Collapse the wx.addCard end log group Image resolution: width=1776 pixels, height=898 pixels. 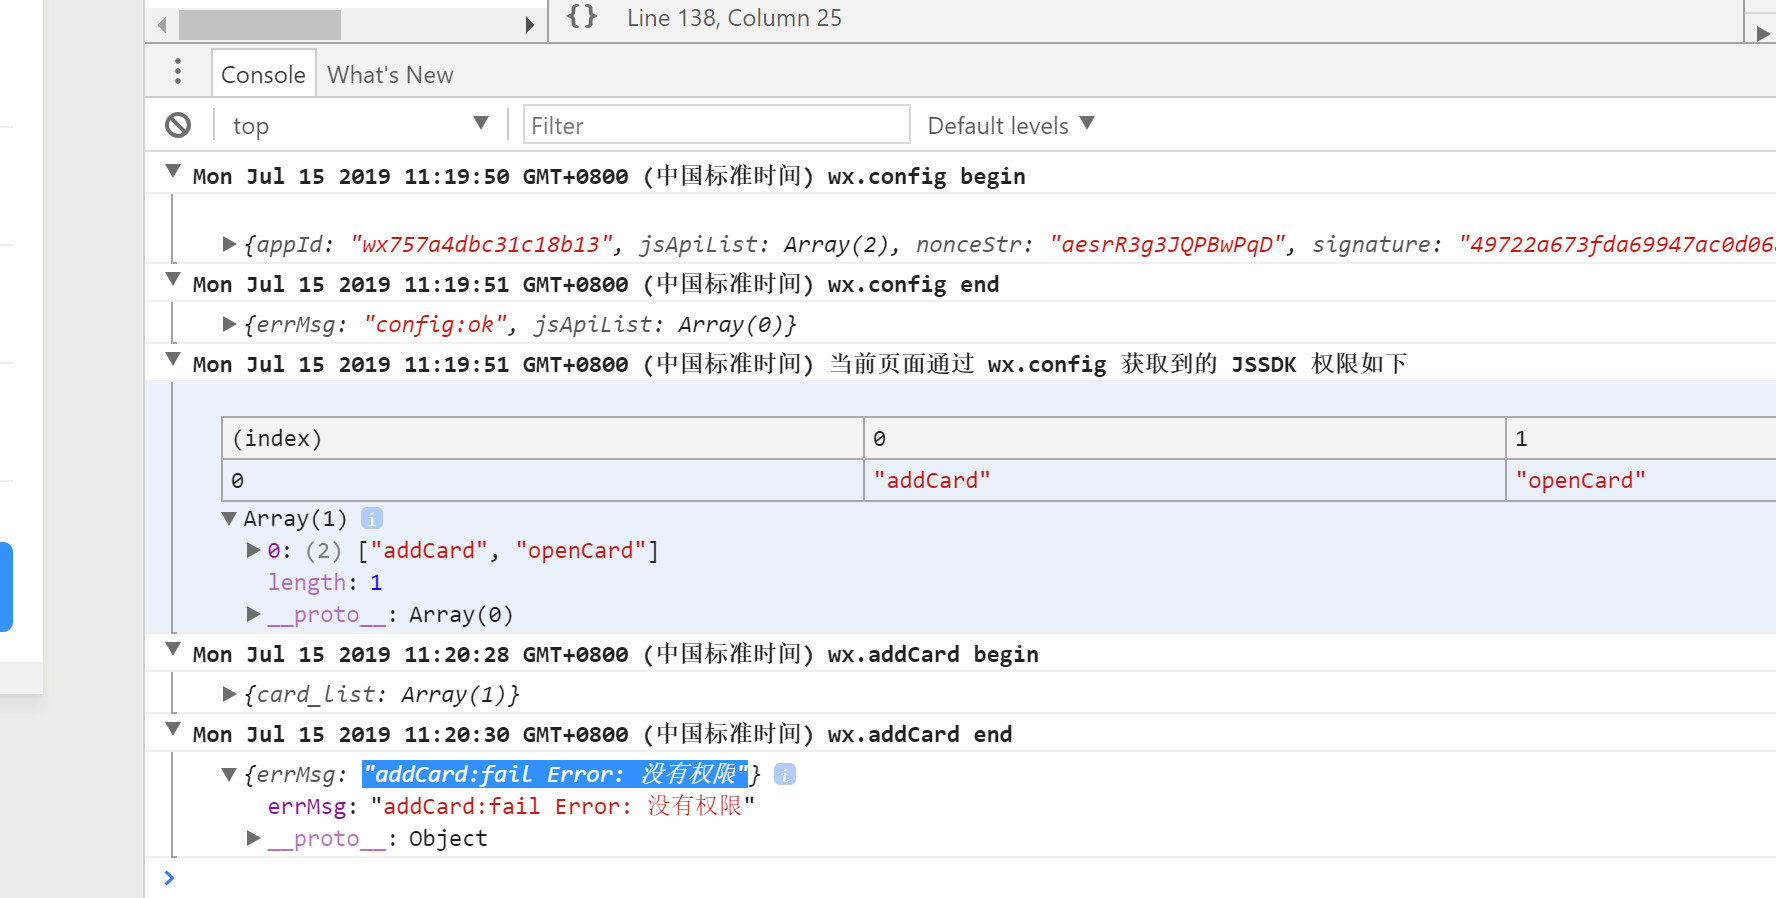pos(173,730)
